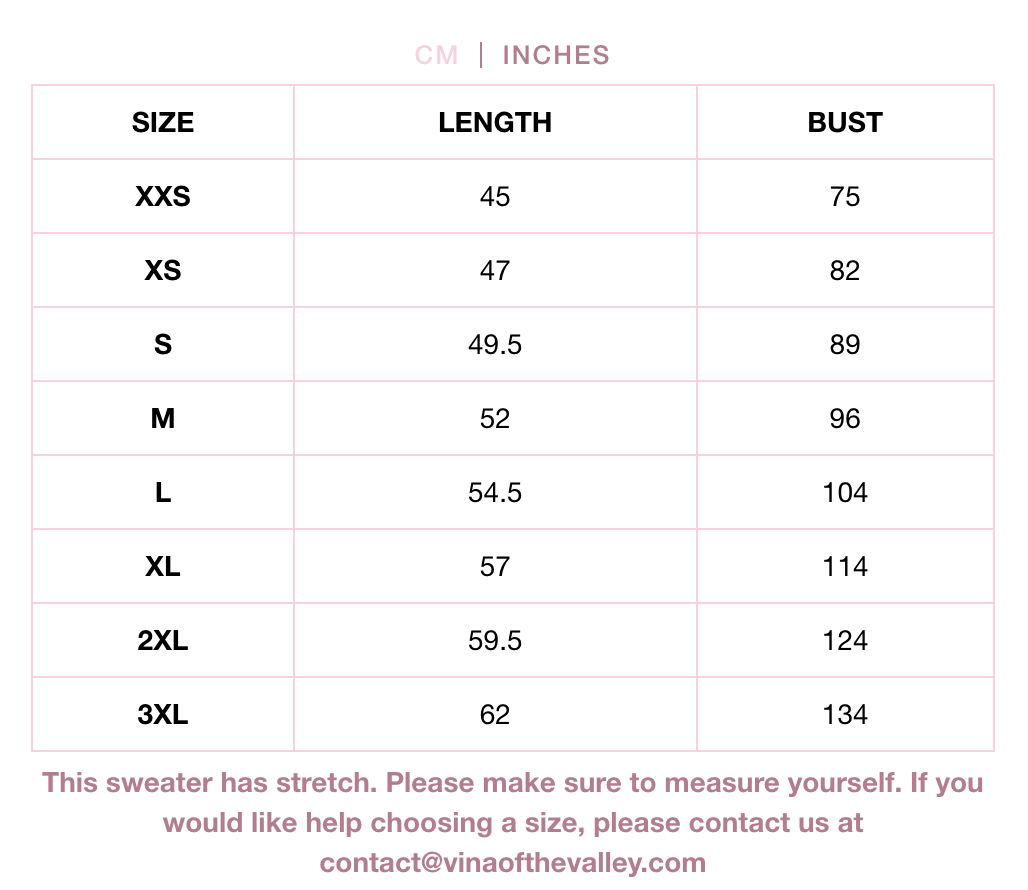Click the 96 bust value for size M

[845, 419]
